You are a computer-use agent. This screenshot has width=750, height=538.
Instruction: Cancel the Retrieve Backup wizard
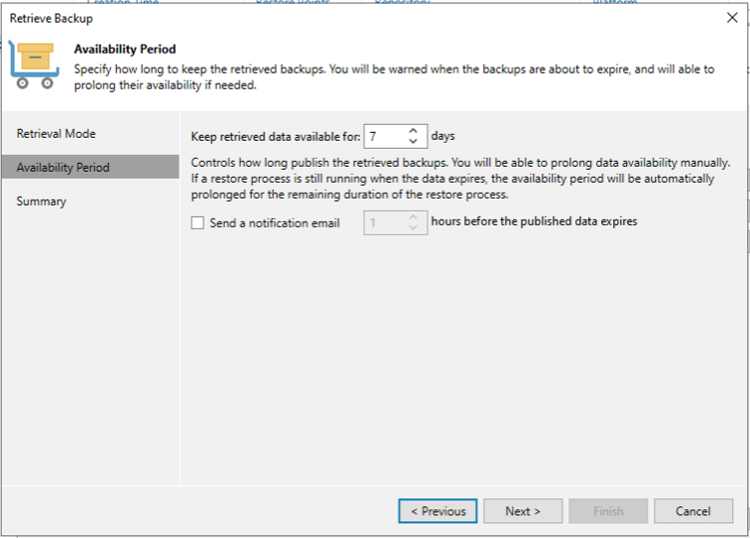click(693, 511)
